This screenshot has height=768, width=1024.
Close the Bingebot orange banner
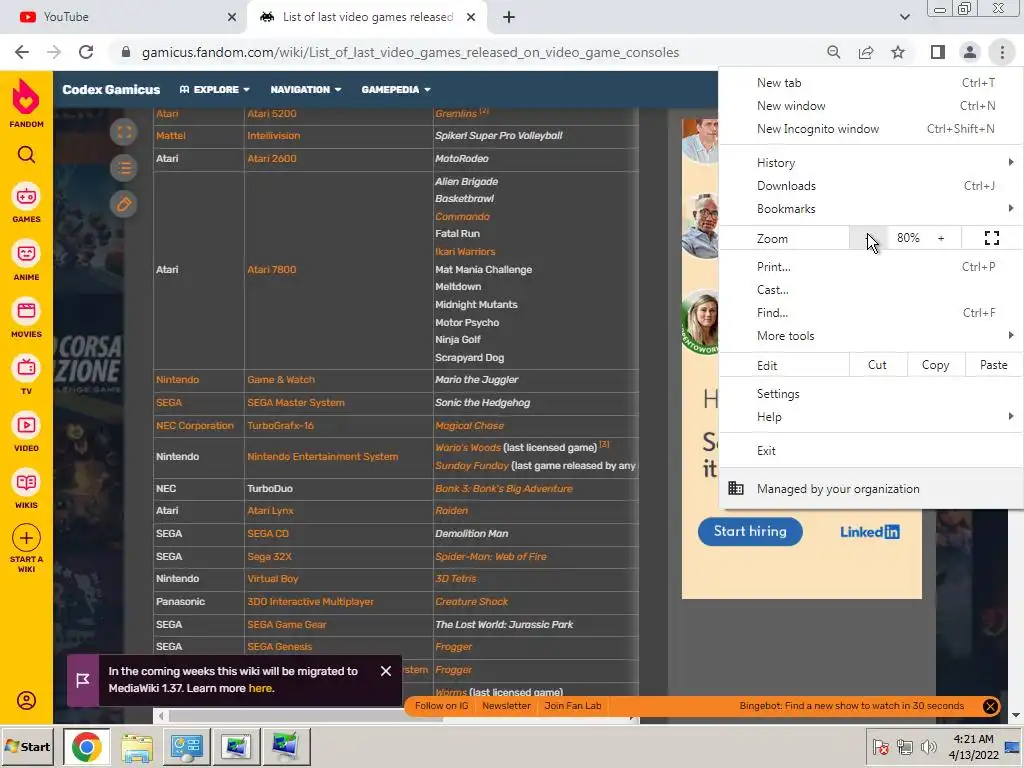click(x=990, y=706)
